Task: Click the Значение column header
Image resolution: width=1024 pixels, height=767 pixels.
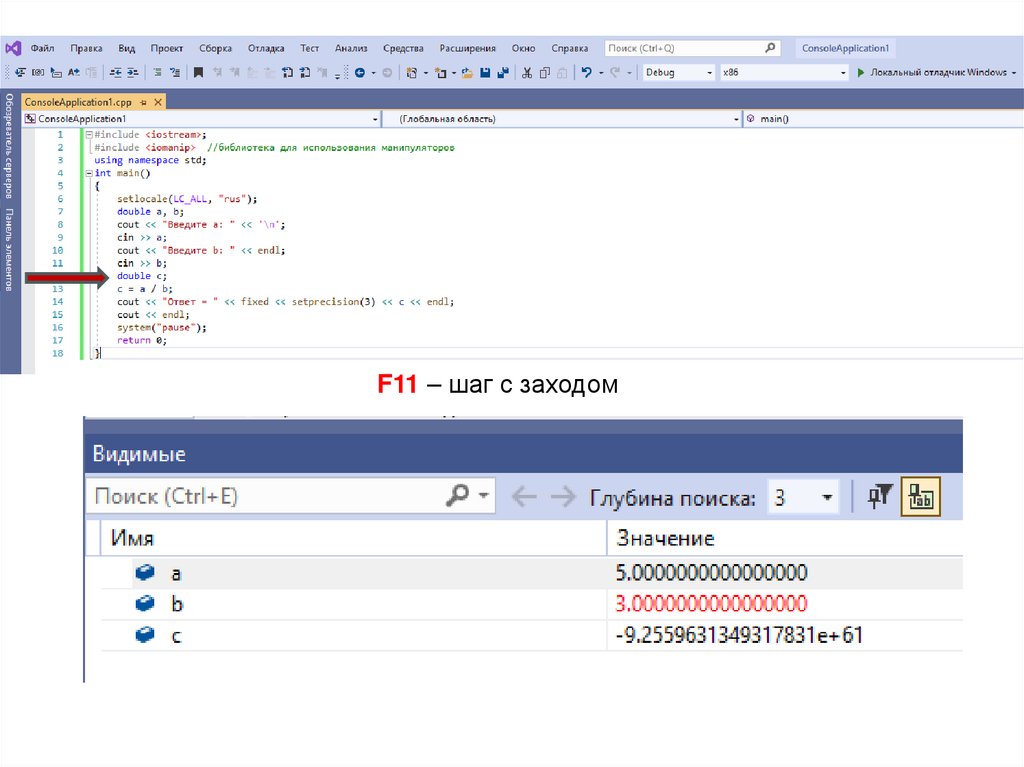Action: pos(665,538)
